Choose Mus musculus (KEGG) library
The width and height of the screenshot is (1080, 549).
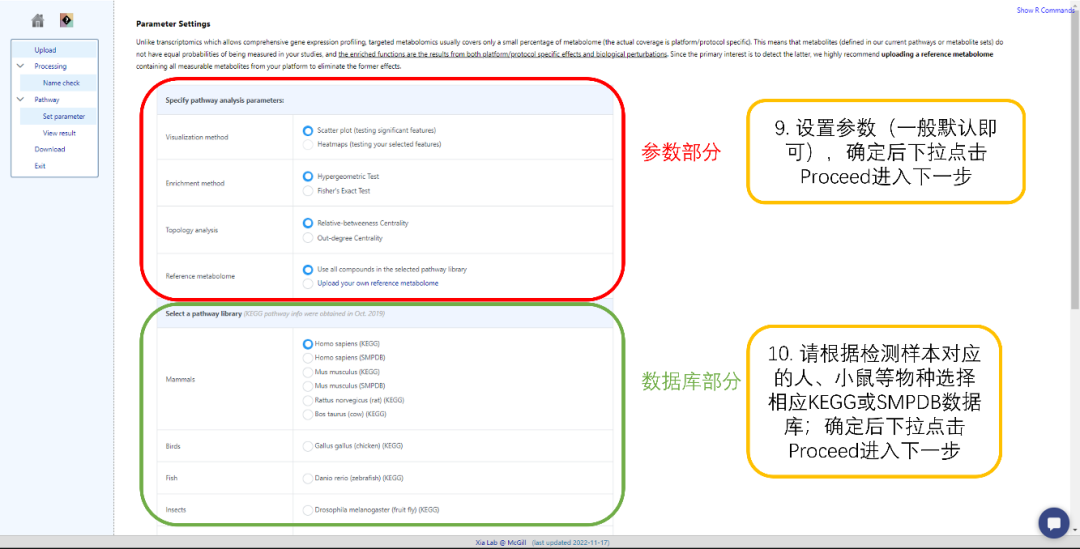(308, 372)
